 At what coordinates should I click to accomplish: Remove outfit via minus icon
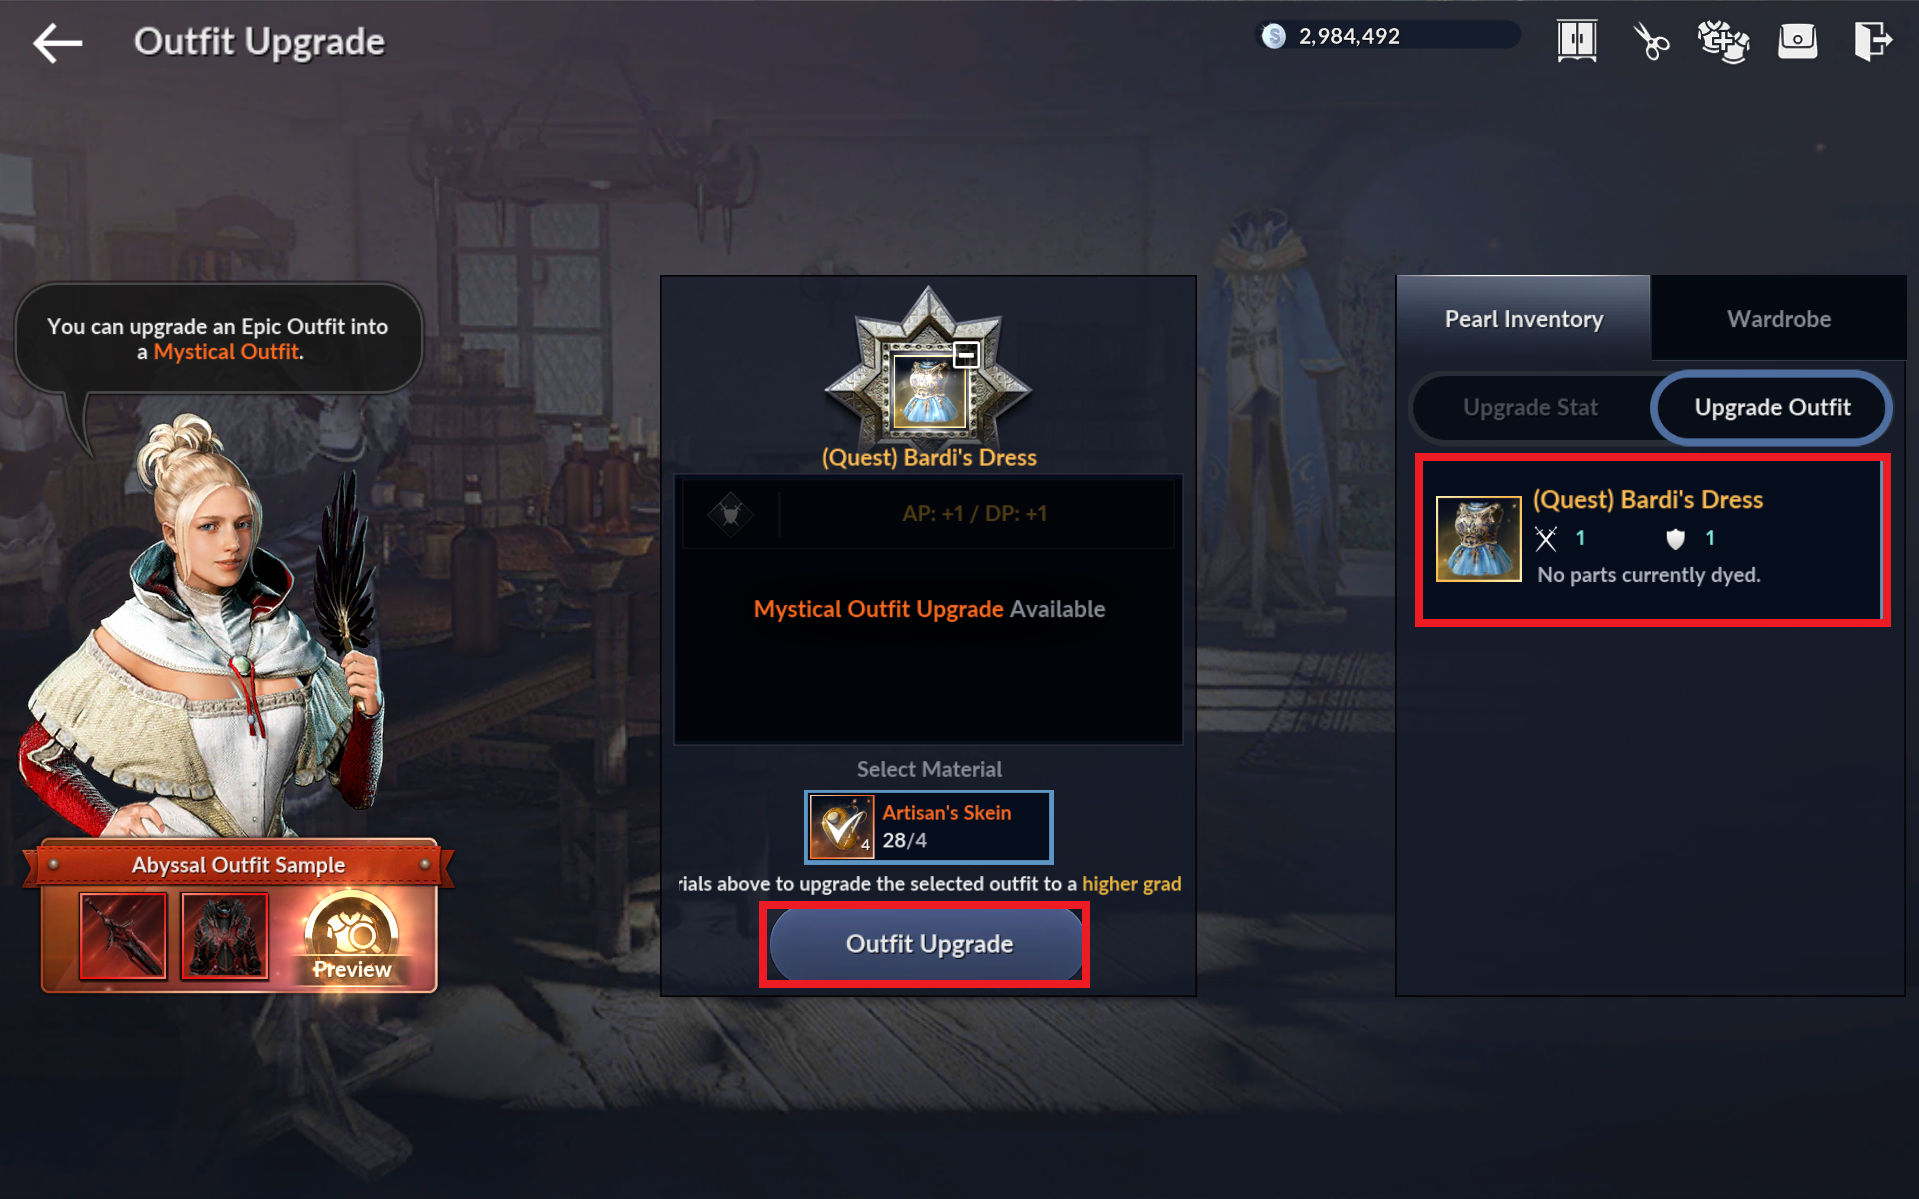(966, 354)
